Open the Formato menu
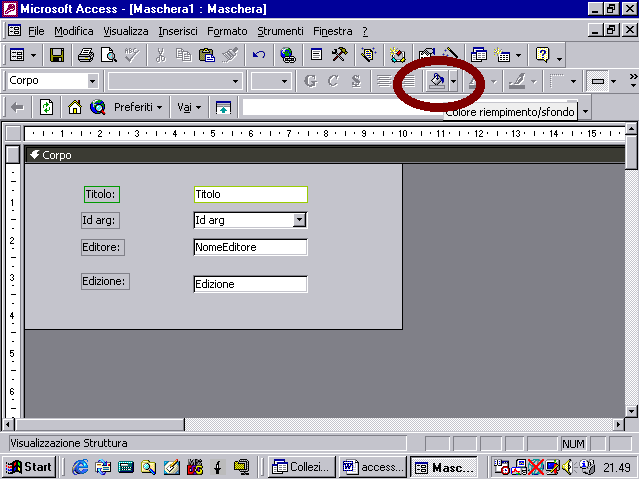639x479 pixels. (x=227, y=31)
